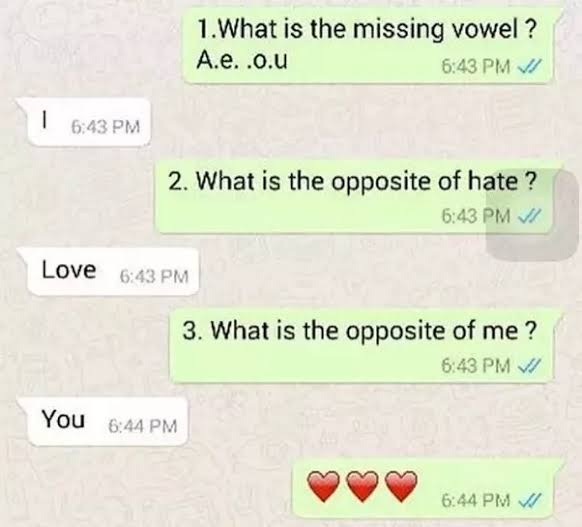
Task: Click the 6:43 PM timestamp on "I" message
Action: [x=105, y=127]
